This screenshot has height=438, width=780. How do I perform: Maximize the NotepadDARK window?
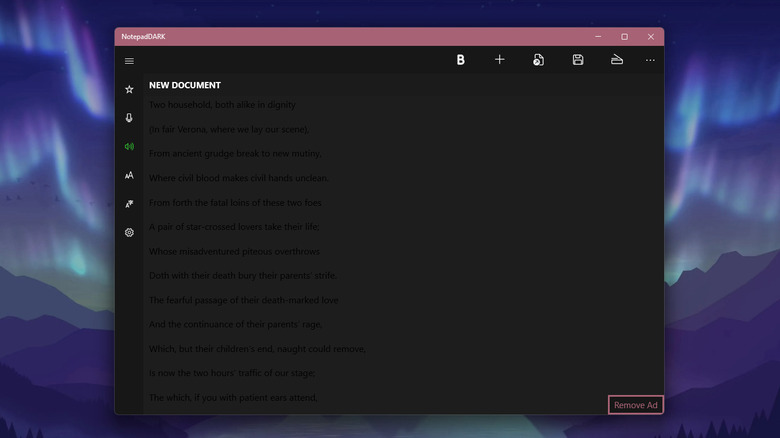(625, 37)
